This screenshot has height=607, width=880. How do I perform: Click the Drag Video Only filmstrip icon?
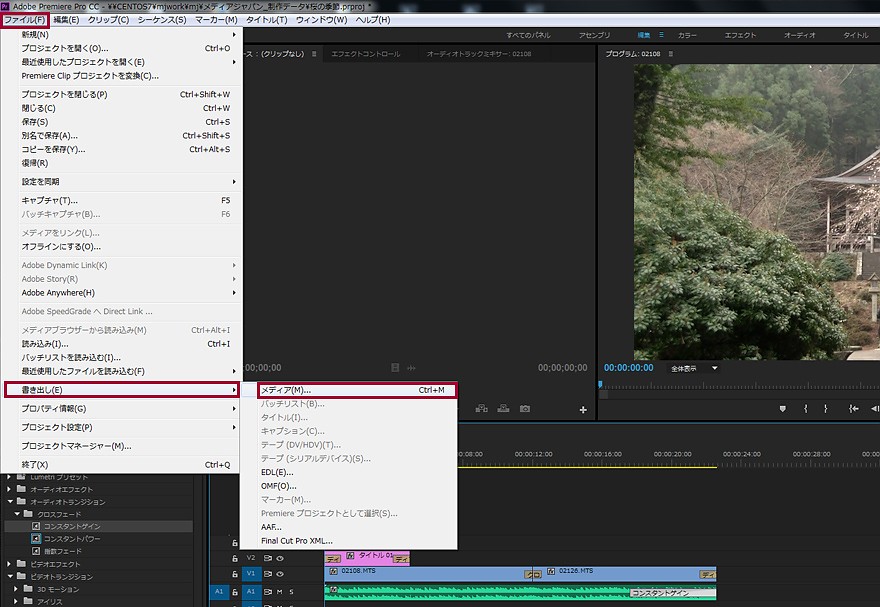[x=395, y=367]
